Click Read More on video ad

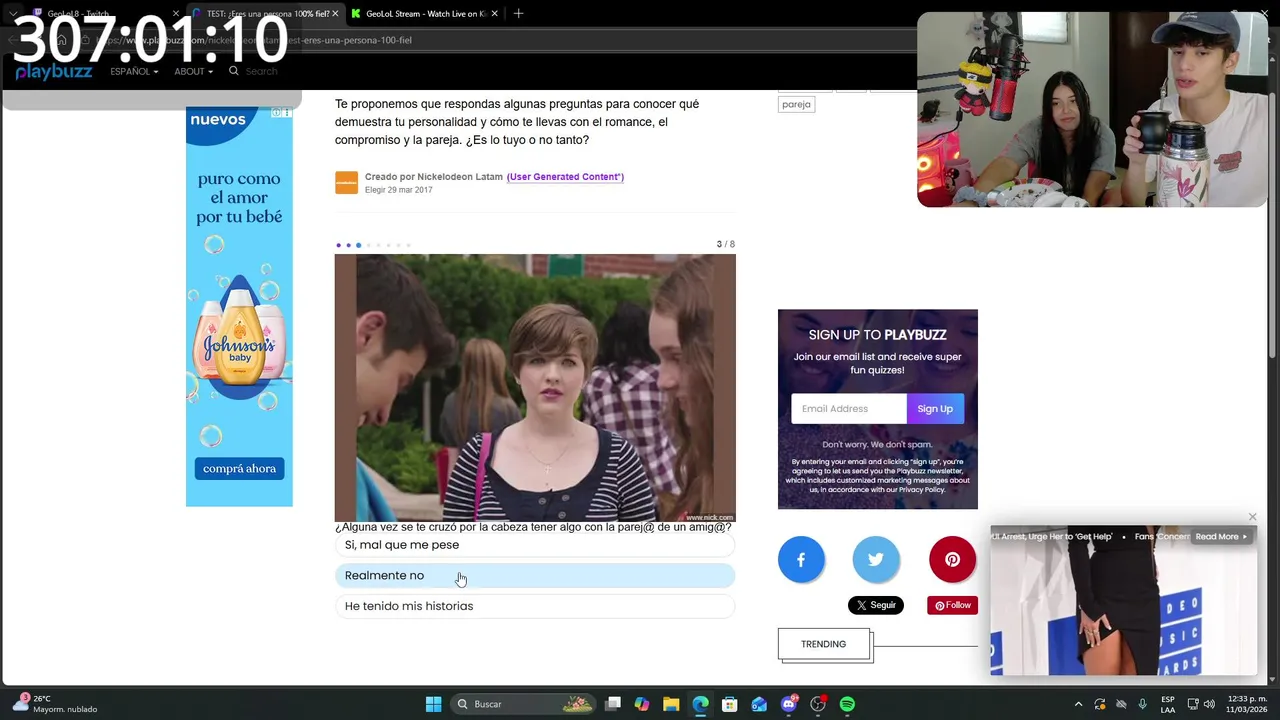[x=1221, y=537]
